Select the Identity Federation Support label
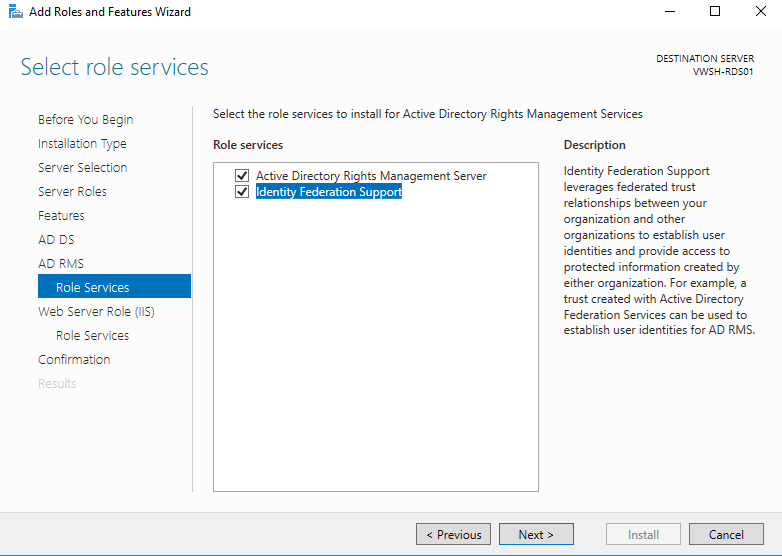Screen dimensions: 782x556 coord(329,191)
